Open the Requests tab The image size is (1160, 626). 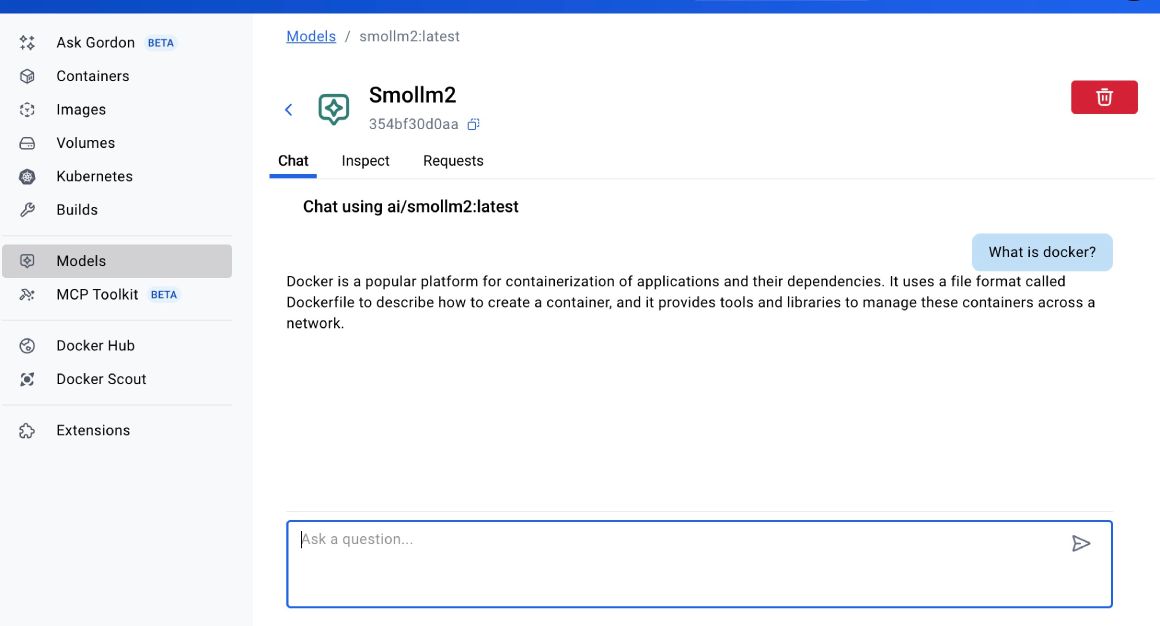tap(453, 160)
